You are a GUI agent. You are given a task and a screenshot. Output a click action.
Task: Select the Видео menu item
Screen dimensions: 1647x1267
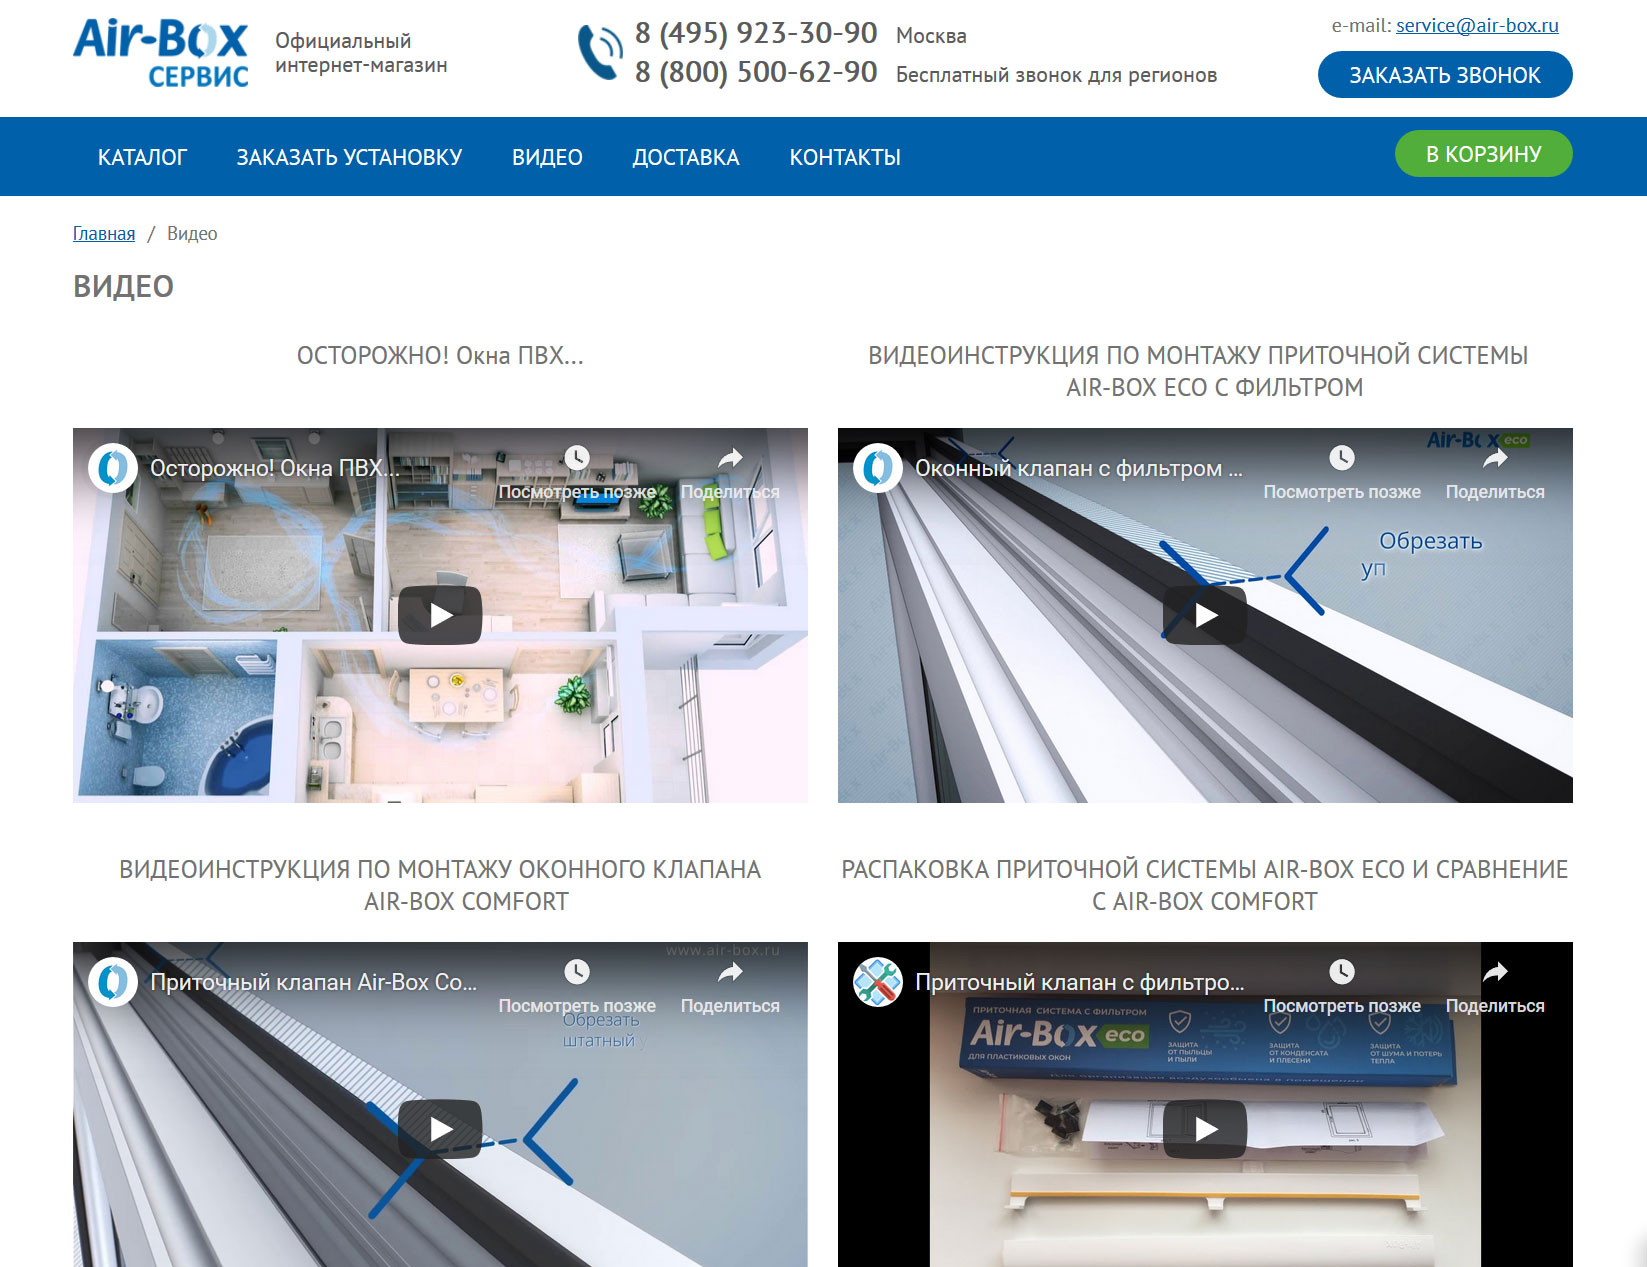pos(547,157)
